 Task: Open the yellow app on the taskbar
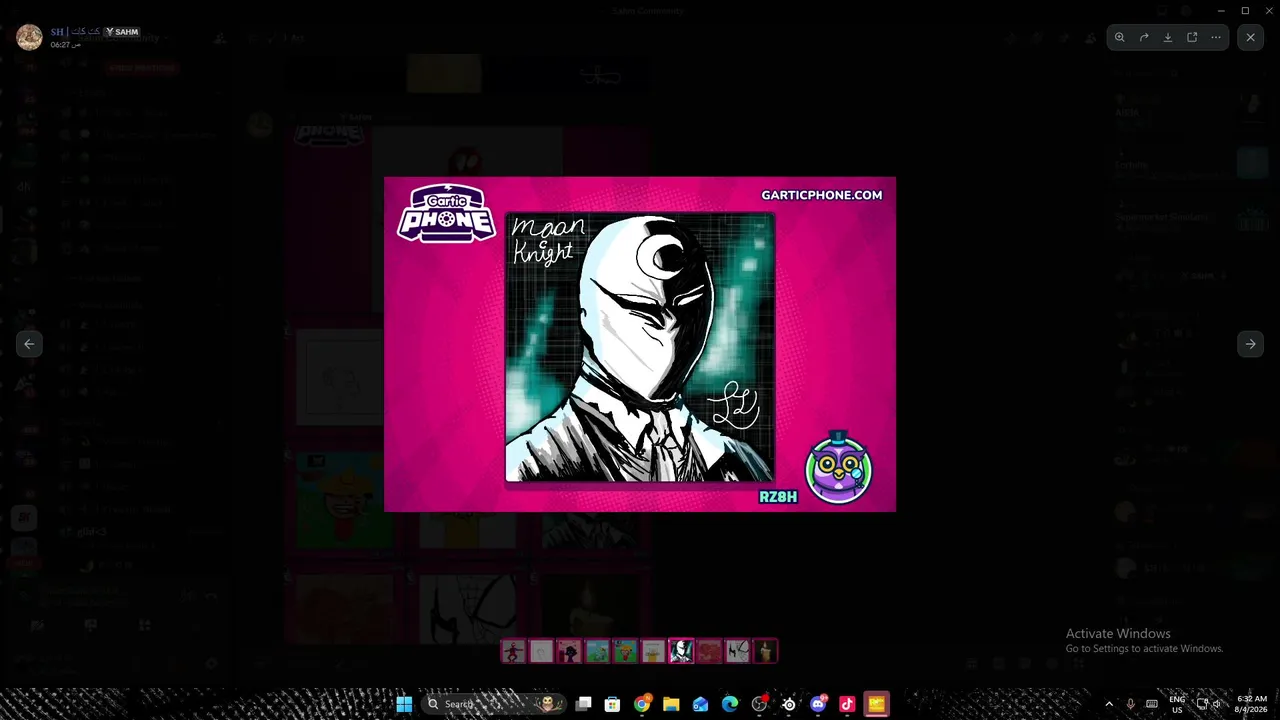click(x=876, y=704)
